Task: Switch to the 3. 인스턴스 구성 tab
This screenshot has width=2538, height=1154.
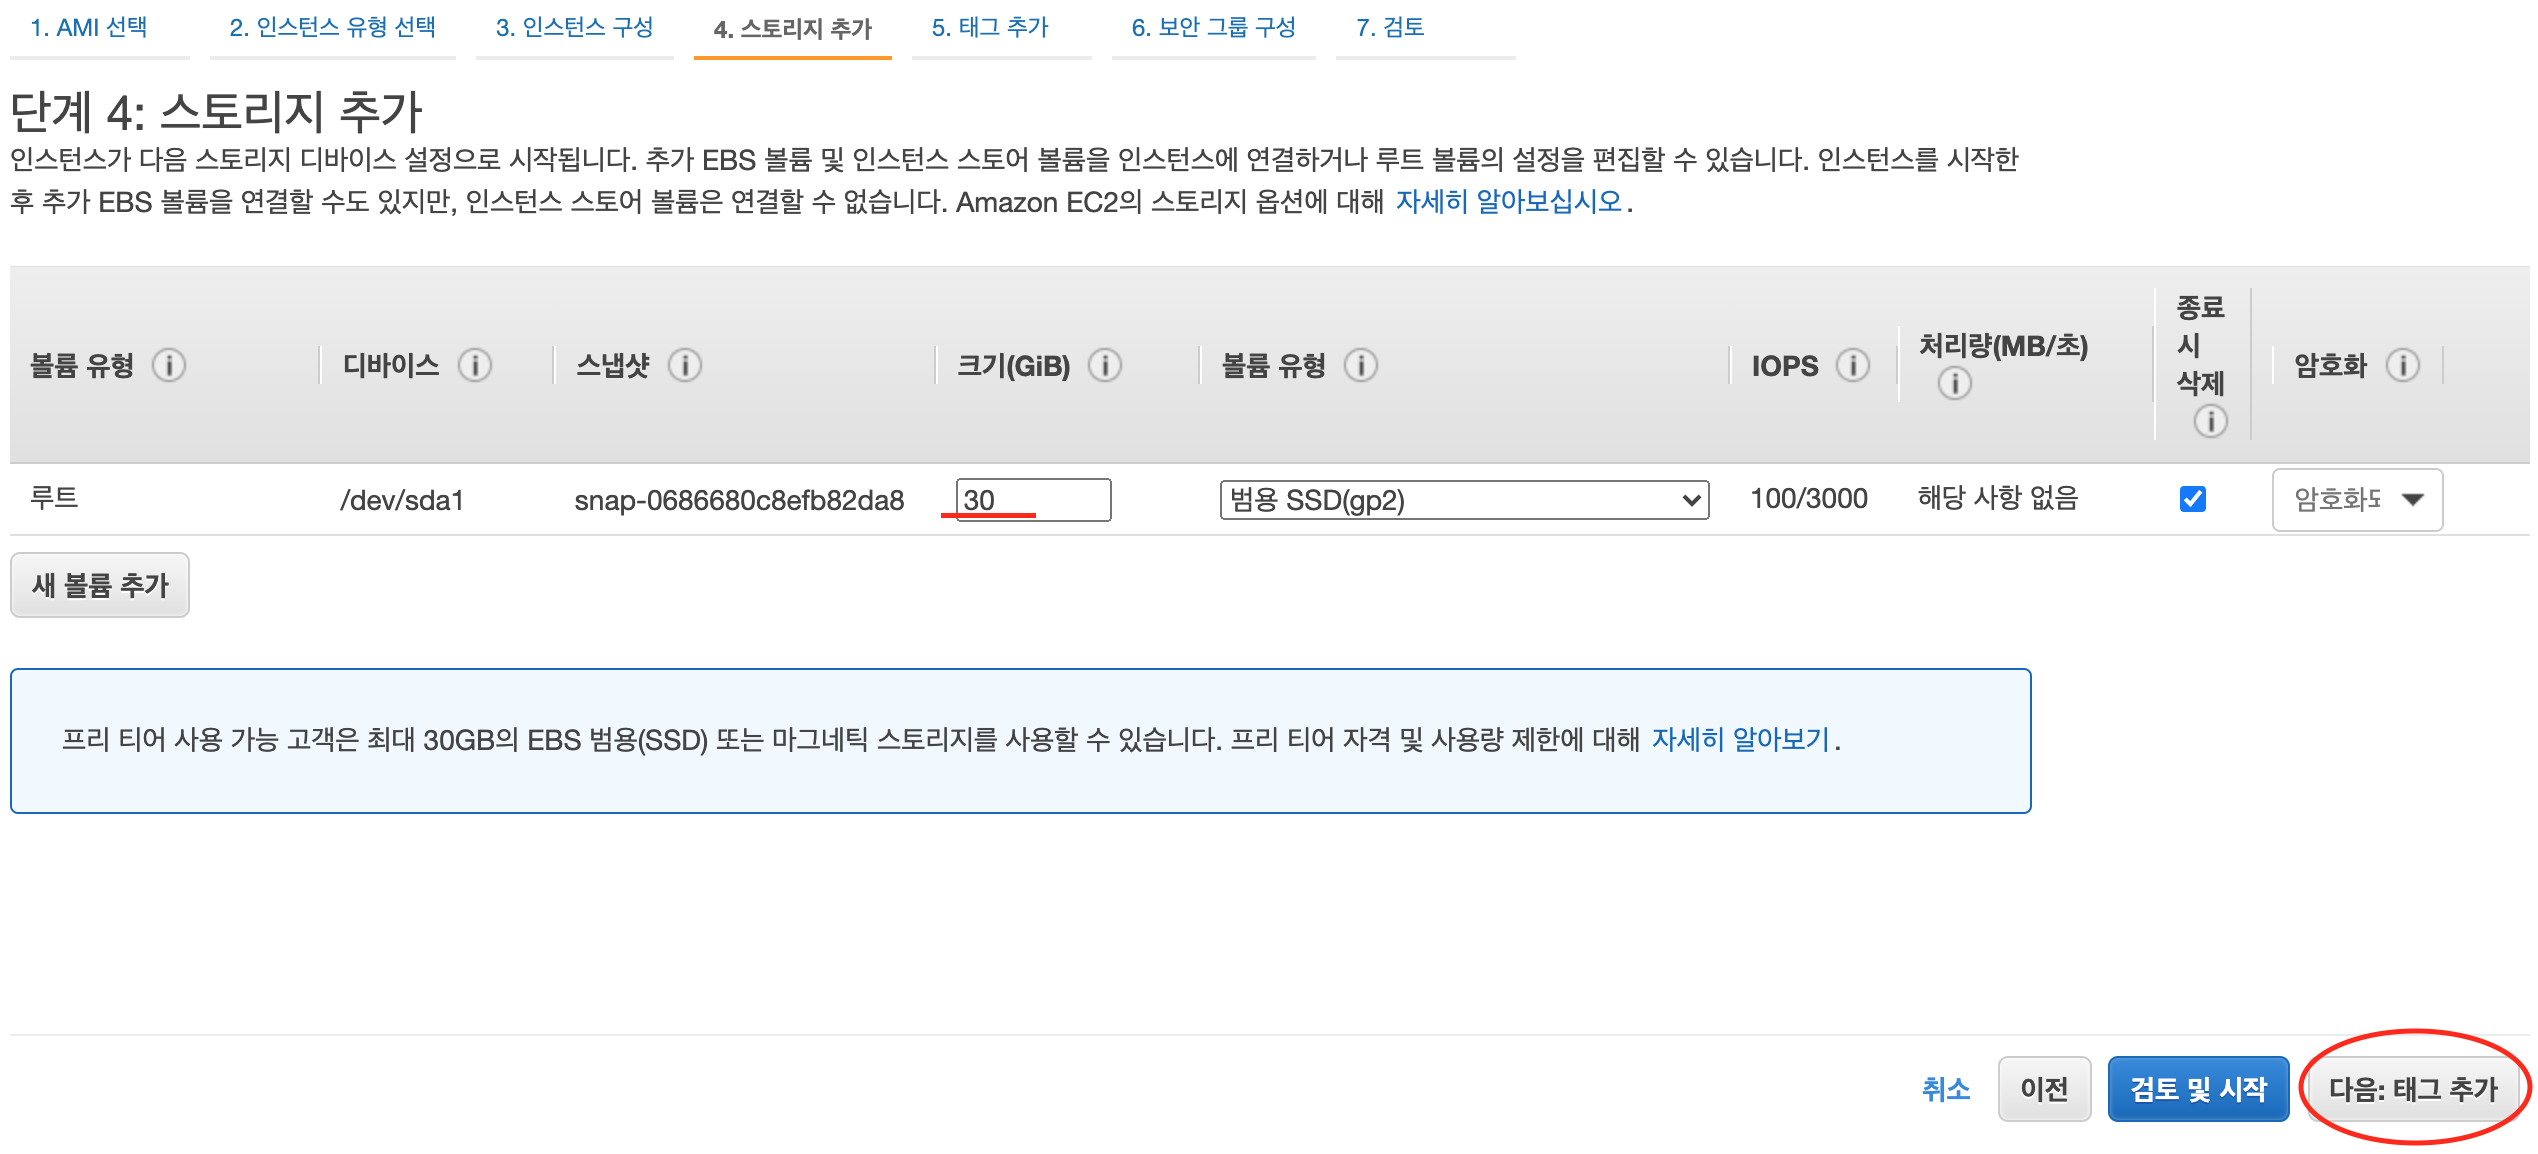Action: pyautogui.click(x=574, y=27)
